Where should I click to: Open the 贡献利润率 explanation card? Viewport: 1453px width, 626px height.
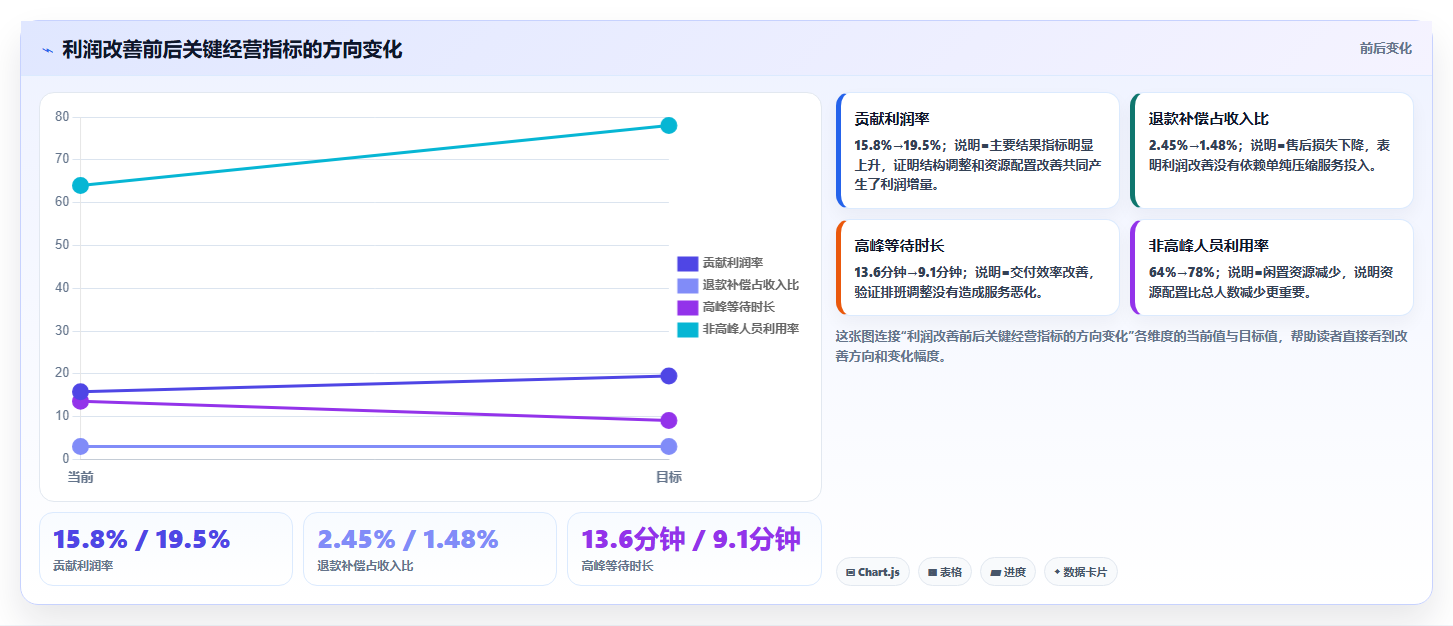point(977,151)
